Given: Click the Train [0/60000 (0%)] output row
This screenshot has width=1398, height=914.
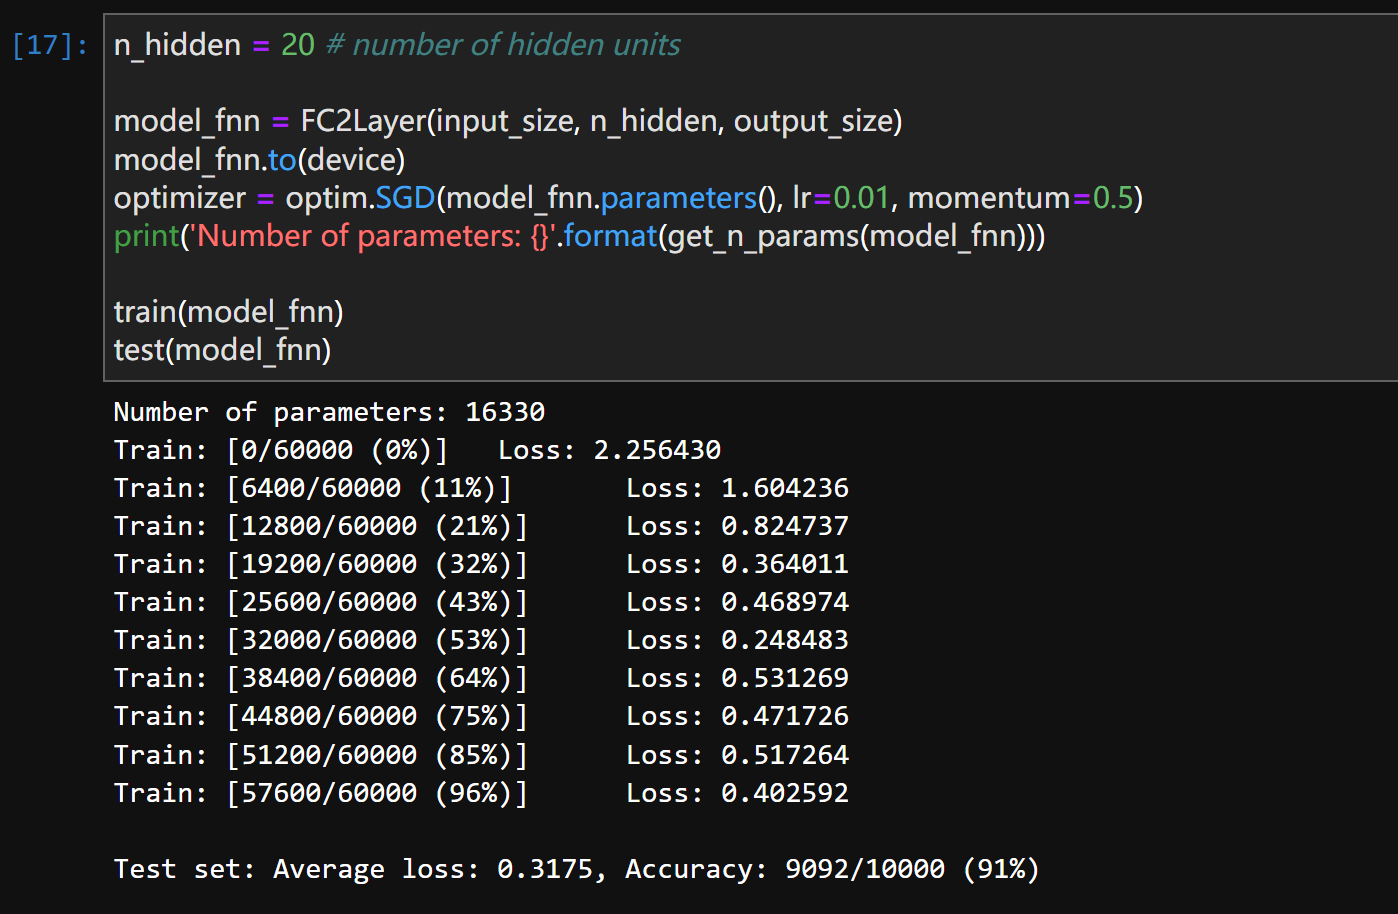Looking at the screenshot, I should [417, 450].
